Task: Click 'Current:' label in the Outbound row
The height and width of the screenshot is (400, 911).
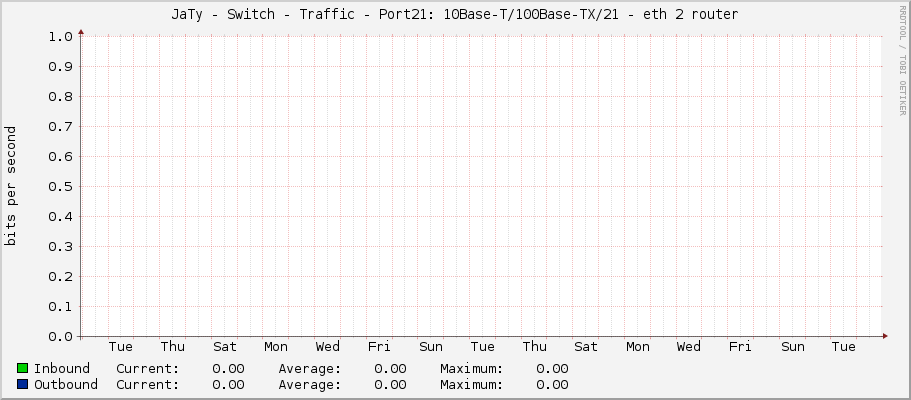Action: coord(148,384)
